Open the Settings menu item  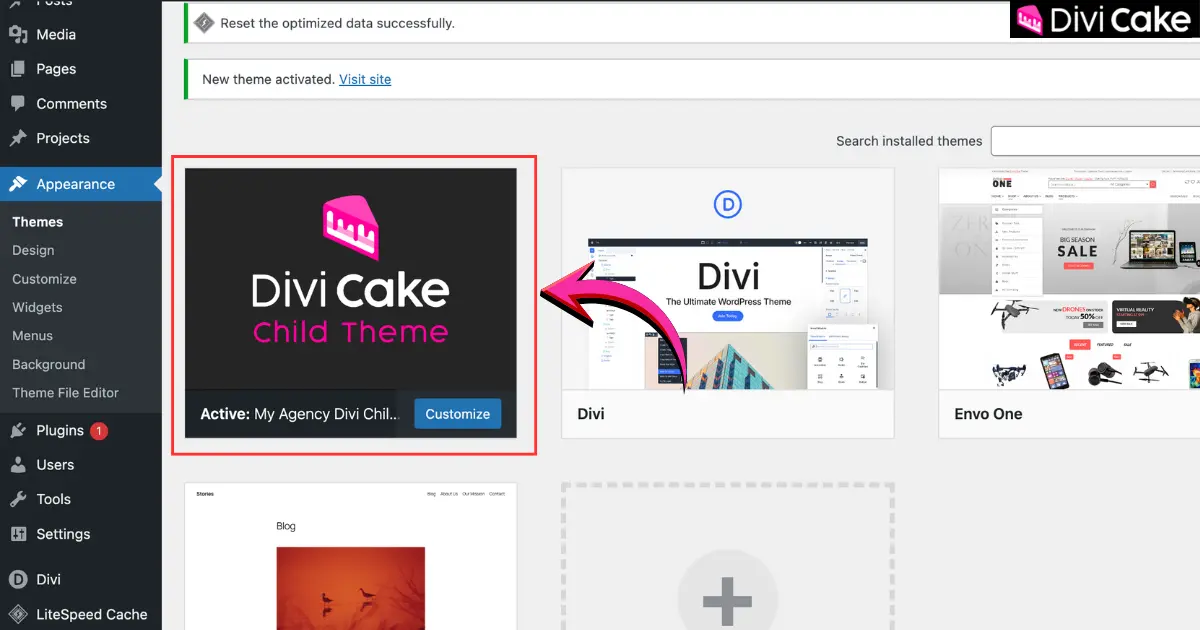click(63, 534)
